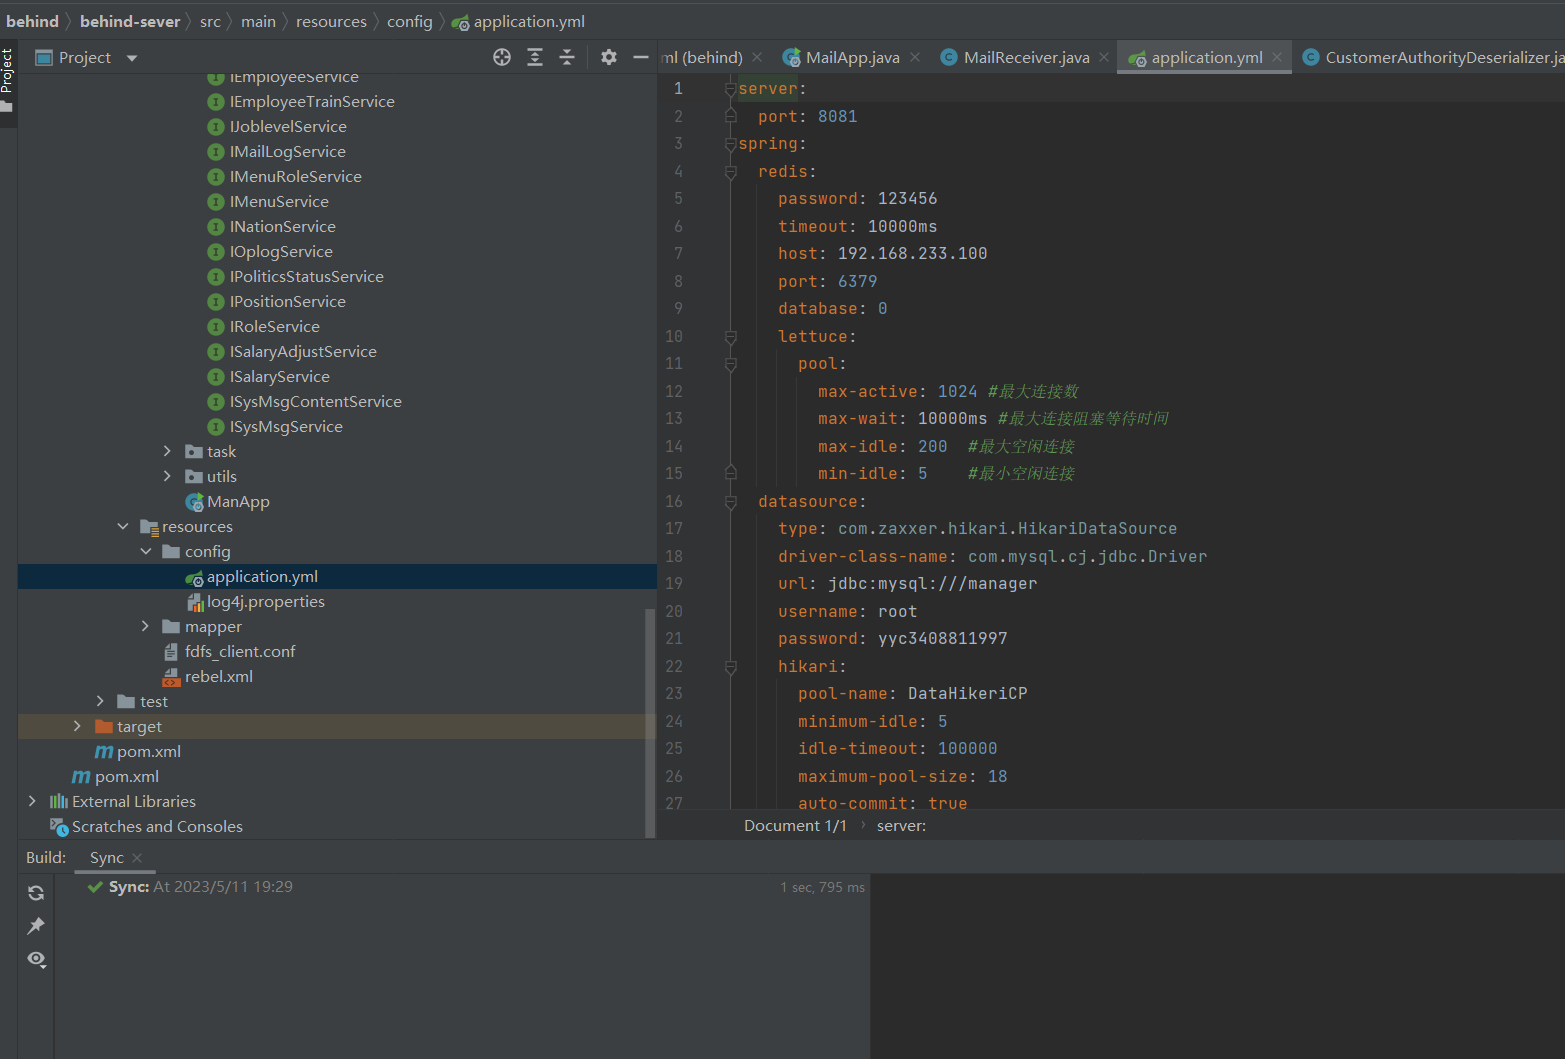Expand External Libraries node

pos(32,801)
